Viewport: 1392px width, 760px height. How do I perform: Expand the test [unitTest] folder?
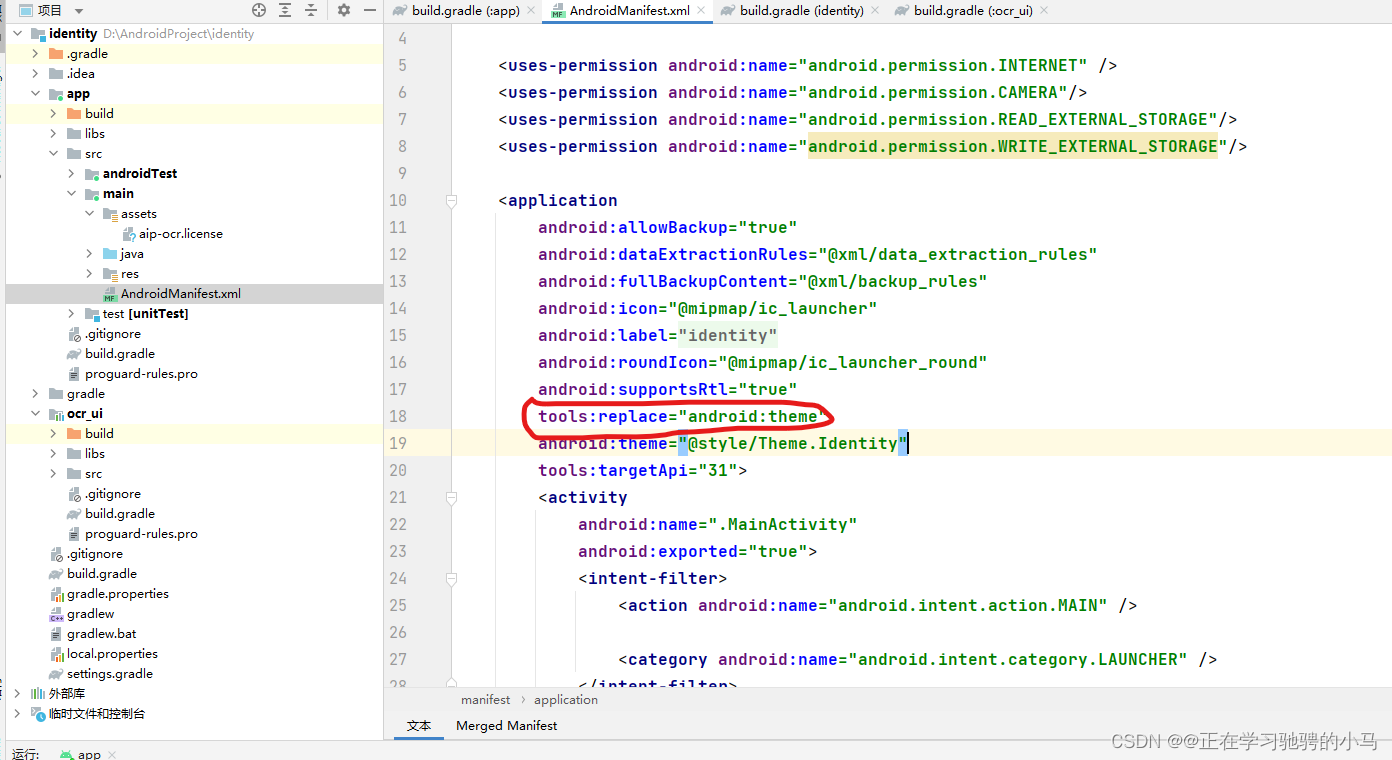pos(71,314)
